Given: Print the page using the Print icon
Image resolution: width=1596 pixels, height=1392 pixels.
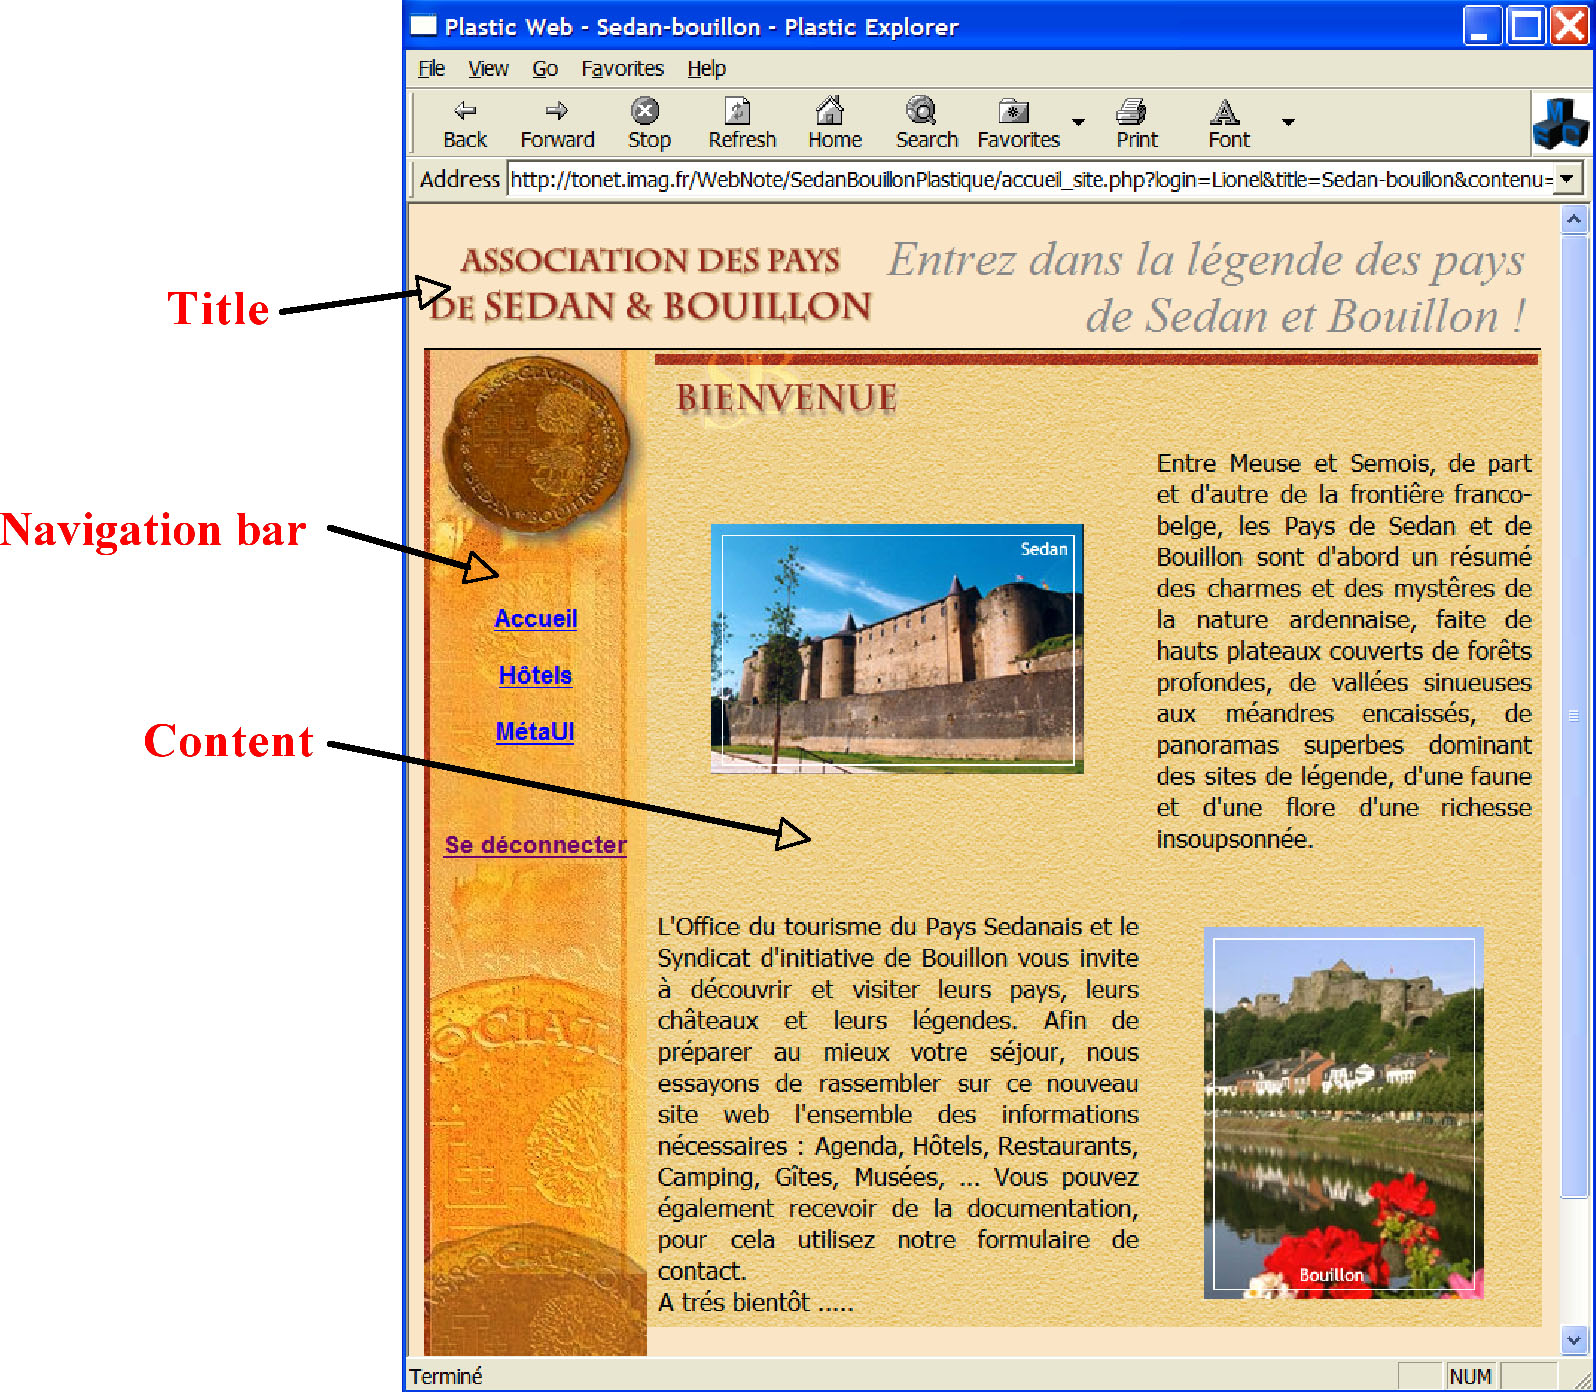Looking at the screenshot, I should 1133,111.
